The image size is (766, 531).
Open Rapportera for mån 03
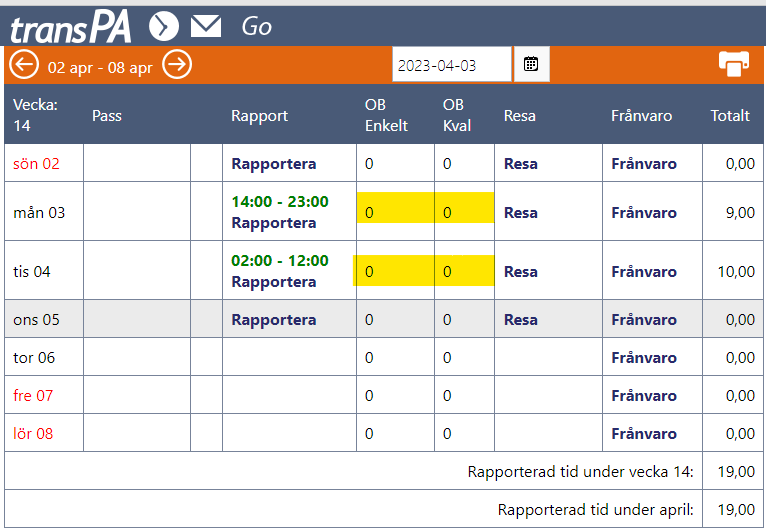pyautogui.click(x=274, y=223)
